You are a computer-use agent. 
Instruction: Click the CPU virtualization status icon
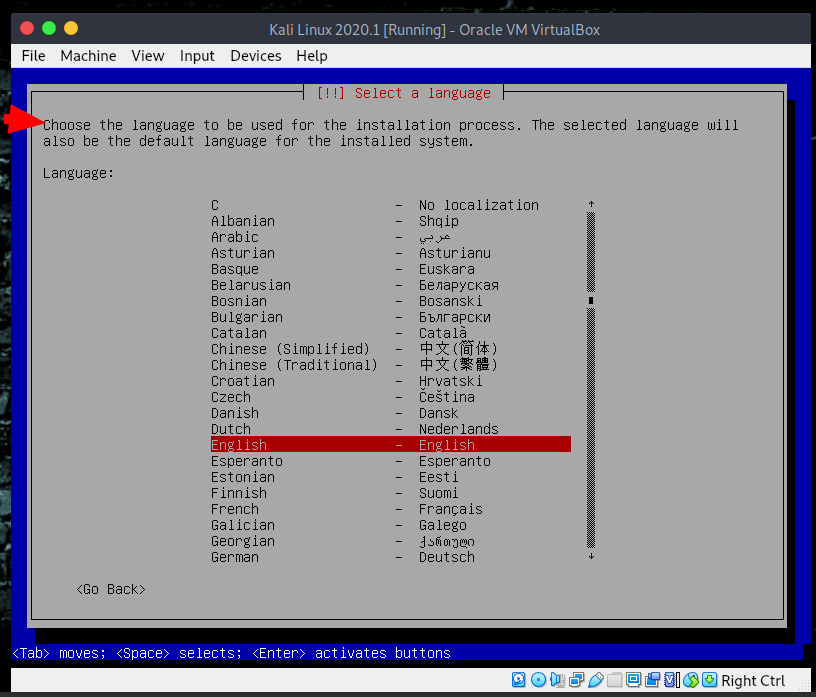(671, 680)
